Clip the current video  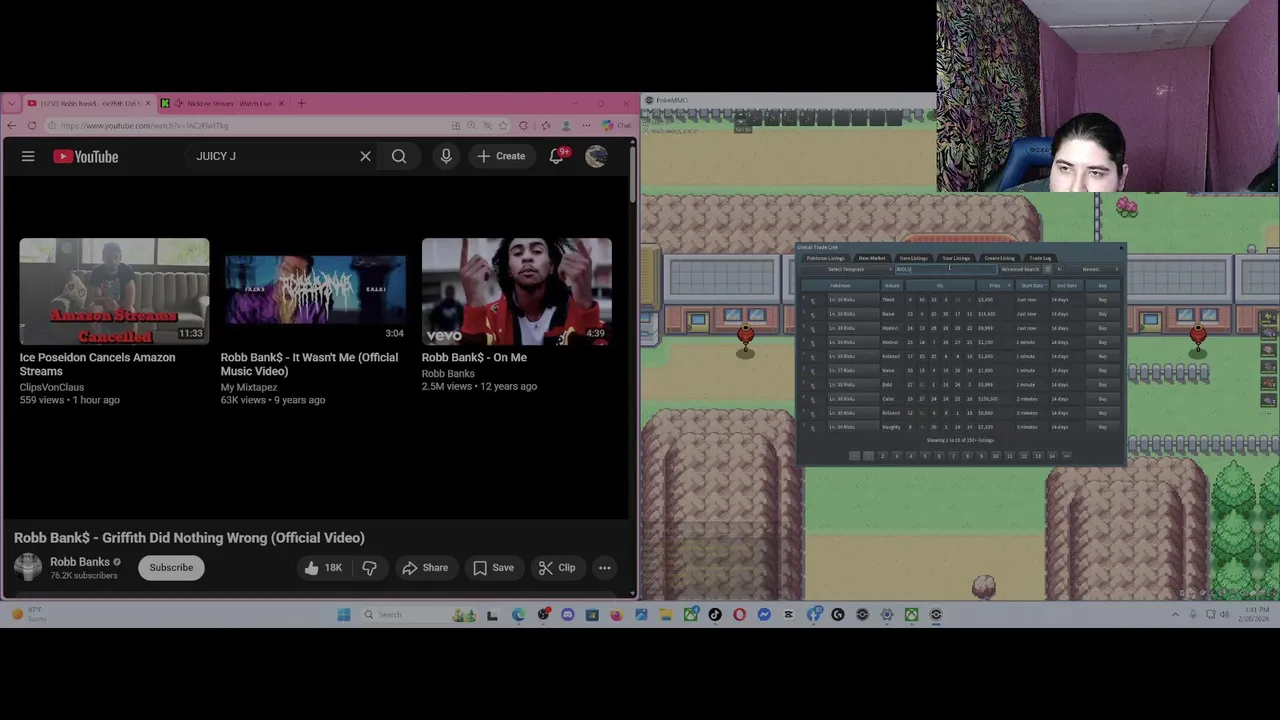pyautogui.click(x=557, y=567)
